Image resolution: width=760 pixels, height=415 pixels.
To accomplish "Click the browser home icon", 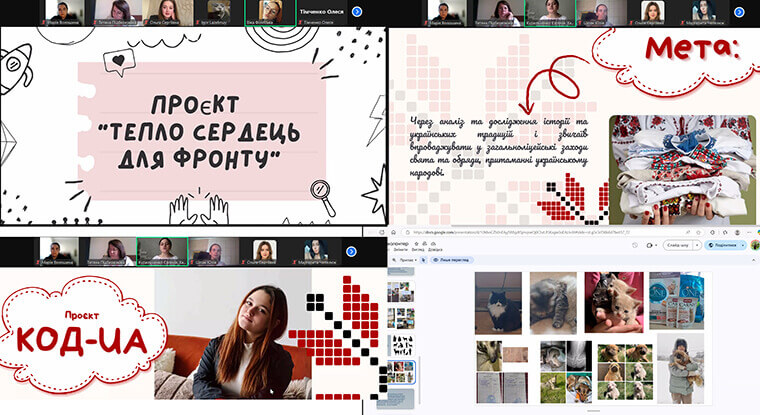I will tap(393, 231).
